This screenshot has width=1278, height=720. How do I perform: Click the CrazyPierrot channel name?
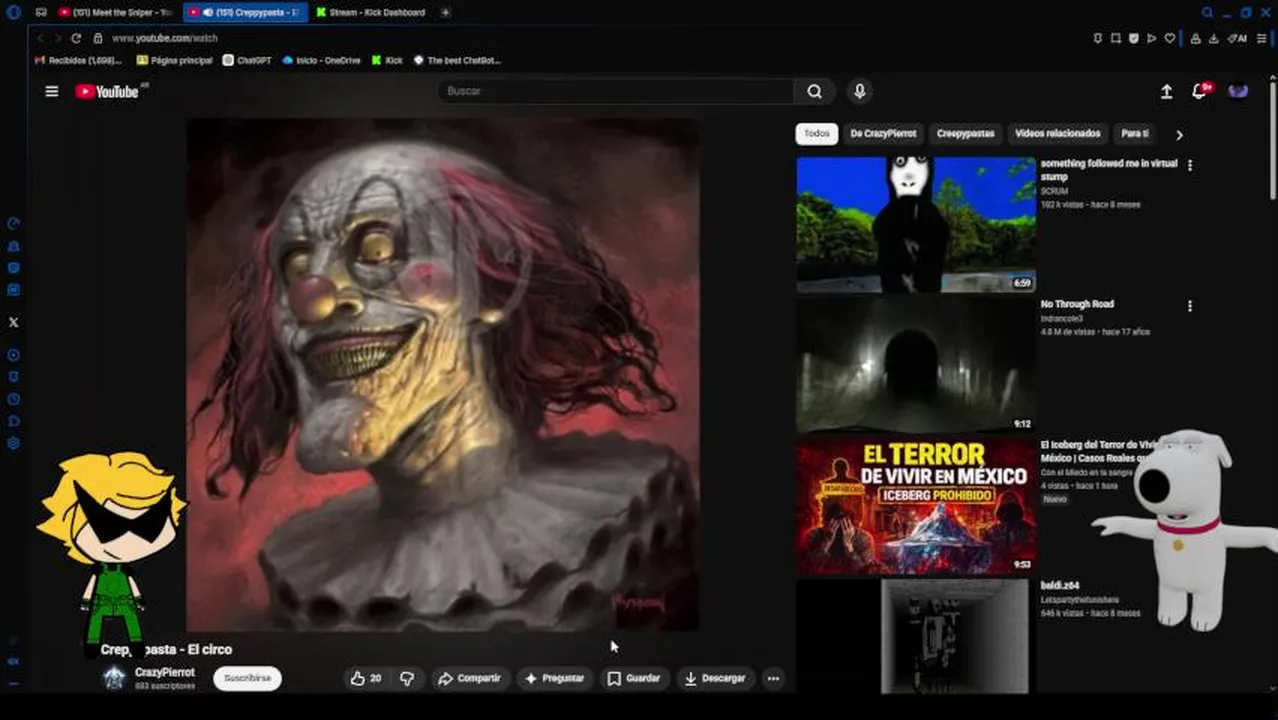pyautogui.click(x=165, y=672)
